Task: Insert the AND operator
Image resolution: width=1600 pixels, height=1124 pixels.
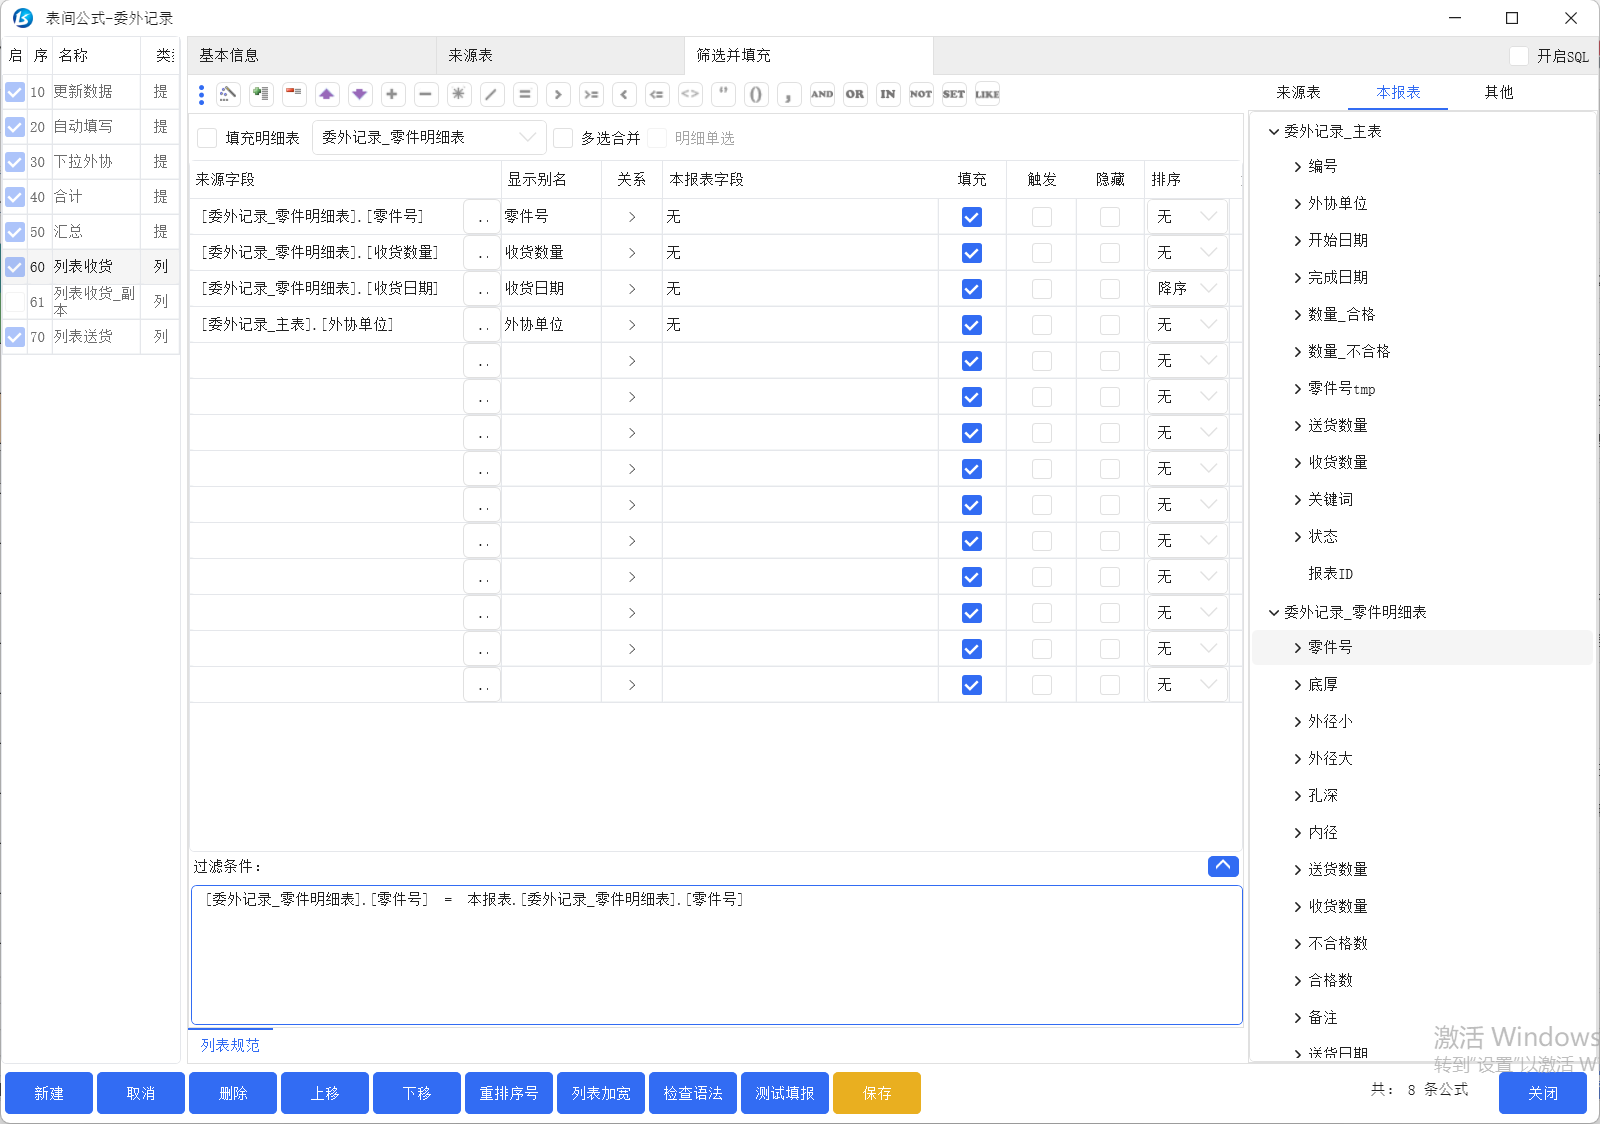Action: pos(822,94)
